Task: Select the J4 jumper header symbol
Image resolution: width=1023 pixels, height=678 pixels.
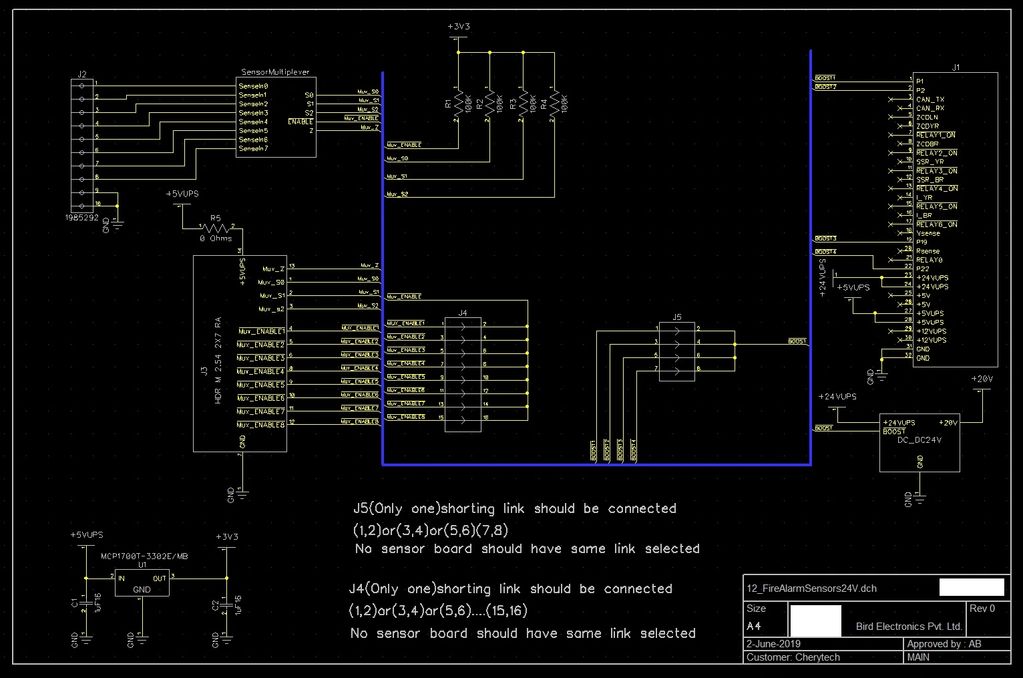Action: pyautogui.click(x=463, y=374)
